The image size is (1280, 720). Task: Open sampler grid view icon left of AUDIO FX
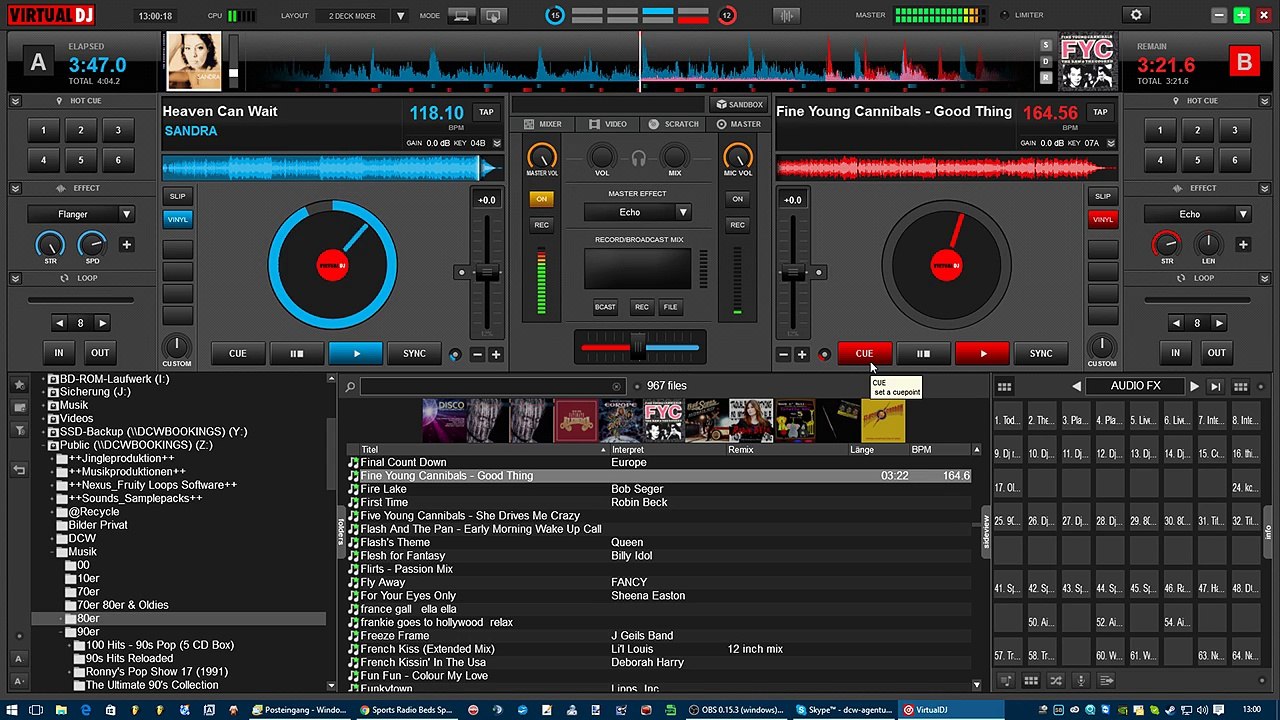[1004, 386]
